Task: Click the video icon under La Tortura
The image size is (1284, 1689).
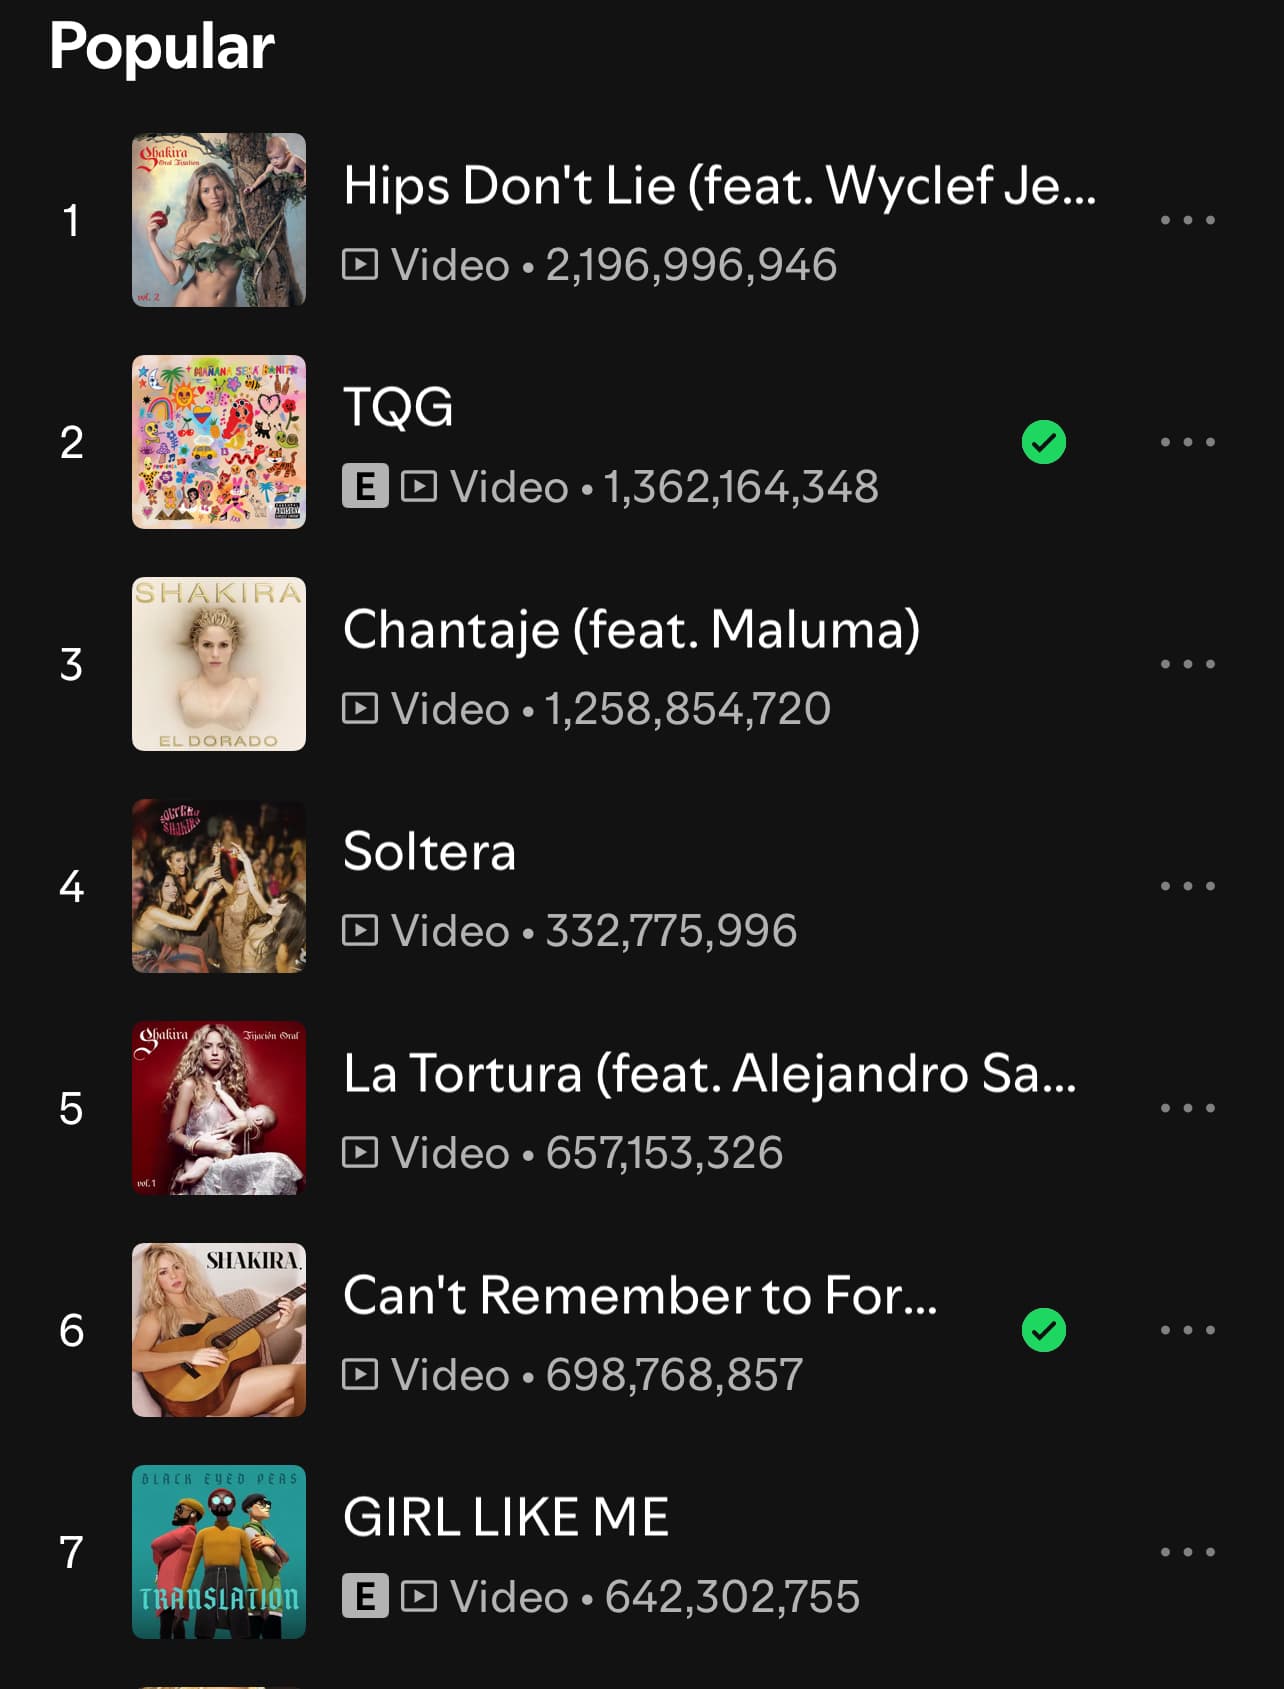Action: click(360, 1153)
